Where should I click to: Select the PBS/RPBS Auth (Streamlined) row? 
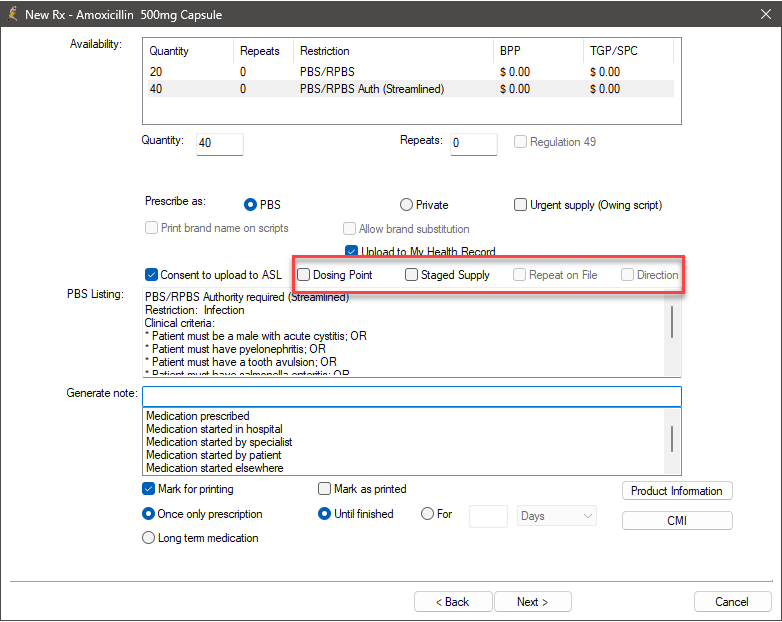(411, 89)
